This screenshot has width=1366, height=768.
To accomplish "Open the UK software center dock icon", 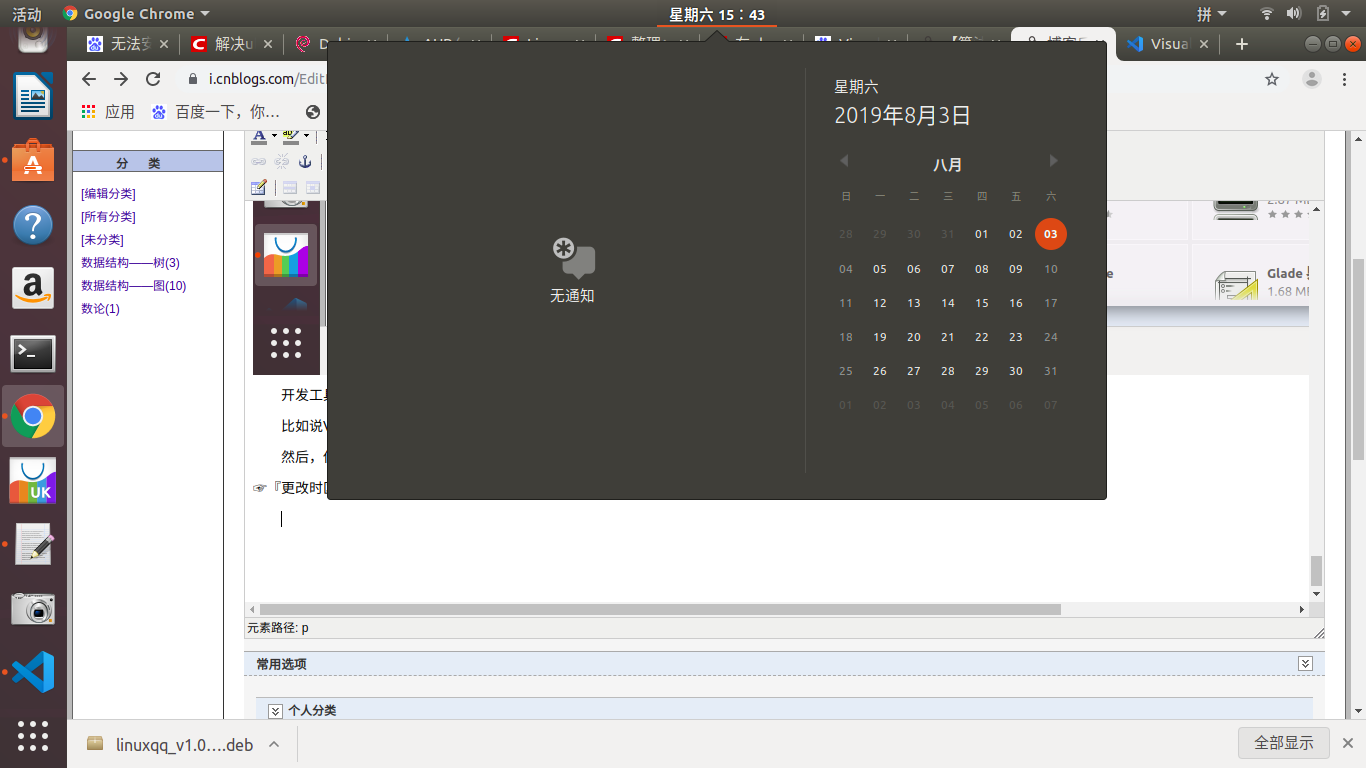I will [x=33, y=481].
